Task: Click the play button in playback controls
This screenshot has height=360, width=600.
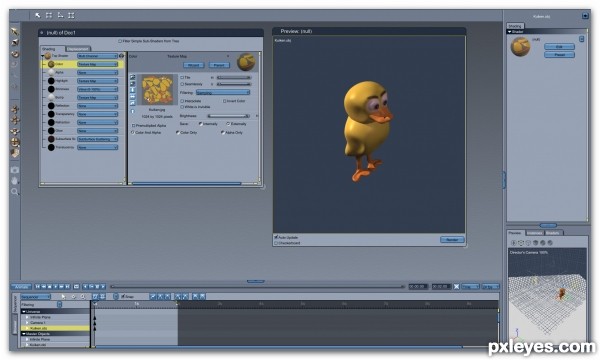Action: pyautogui.click(x=55, y=287)
